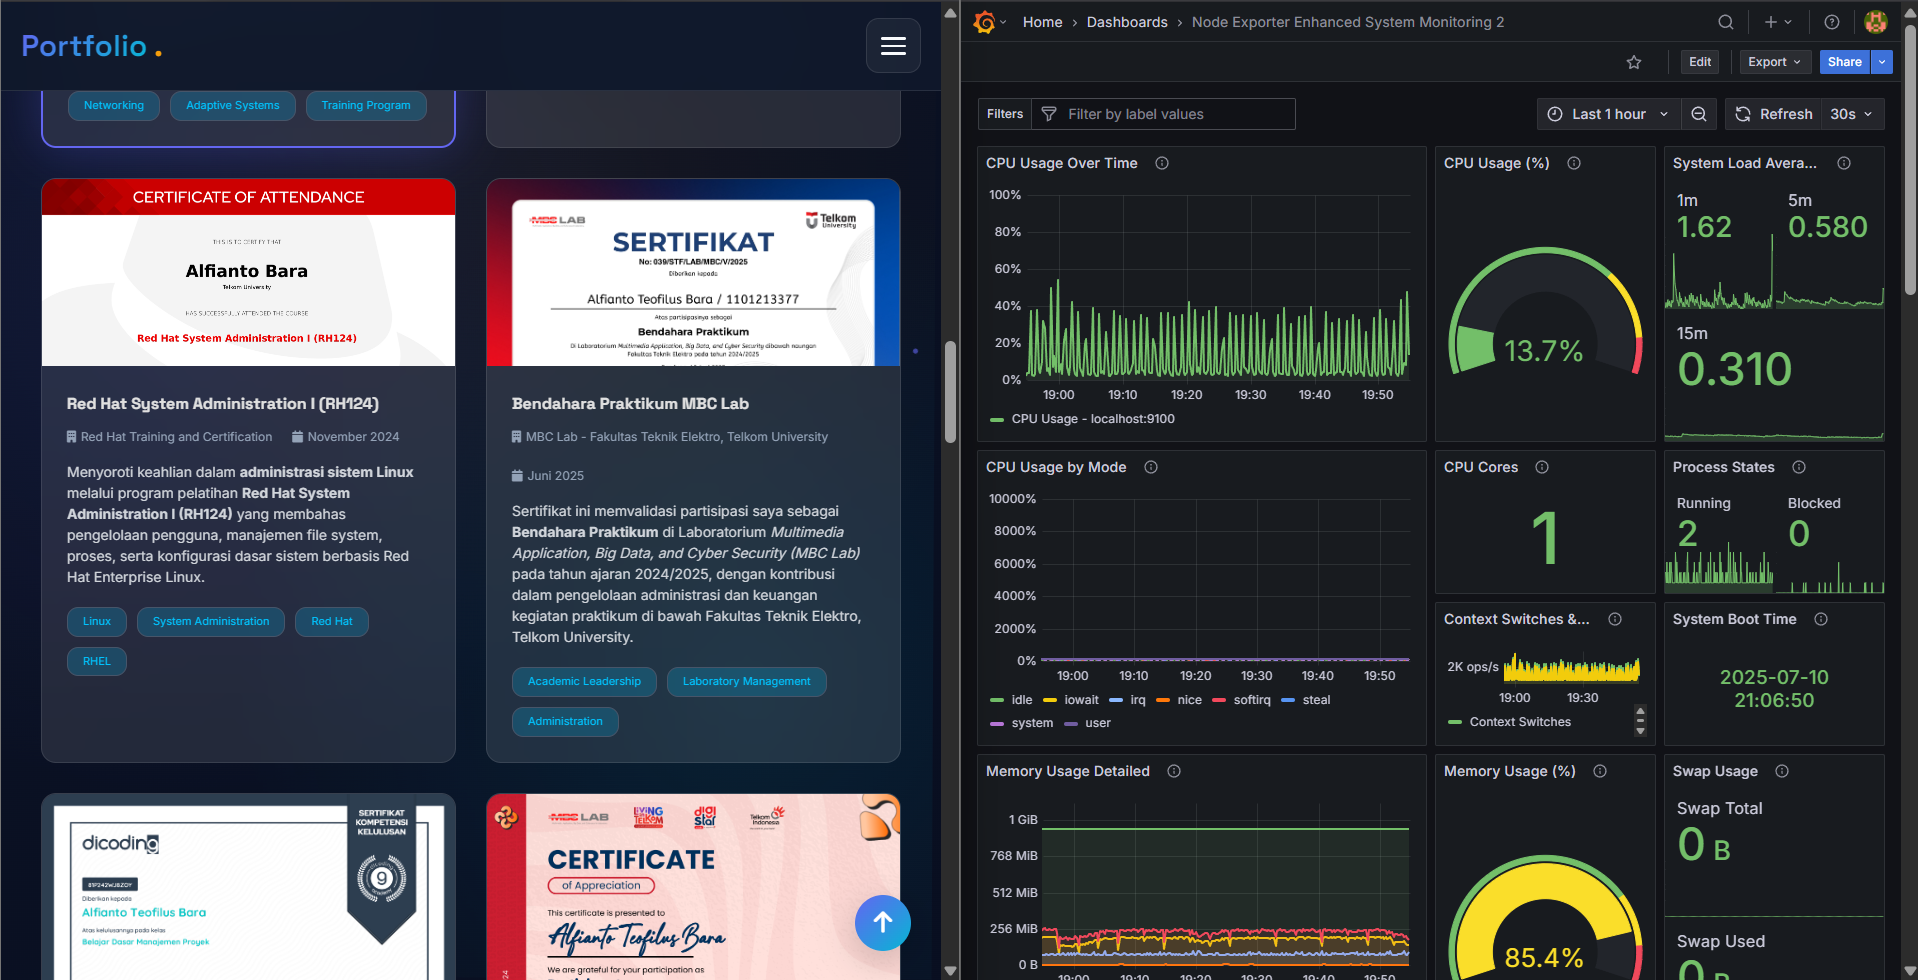Click the Certificate of Appreciation thumbnail
The height and width of the screenshot is (980, 1918).
693,887
